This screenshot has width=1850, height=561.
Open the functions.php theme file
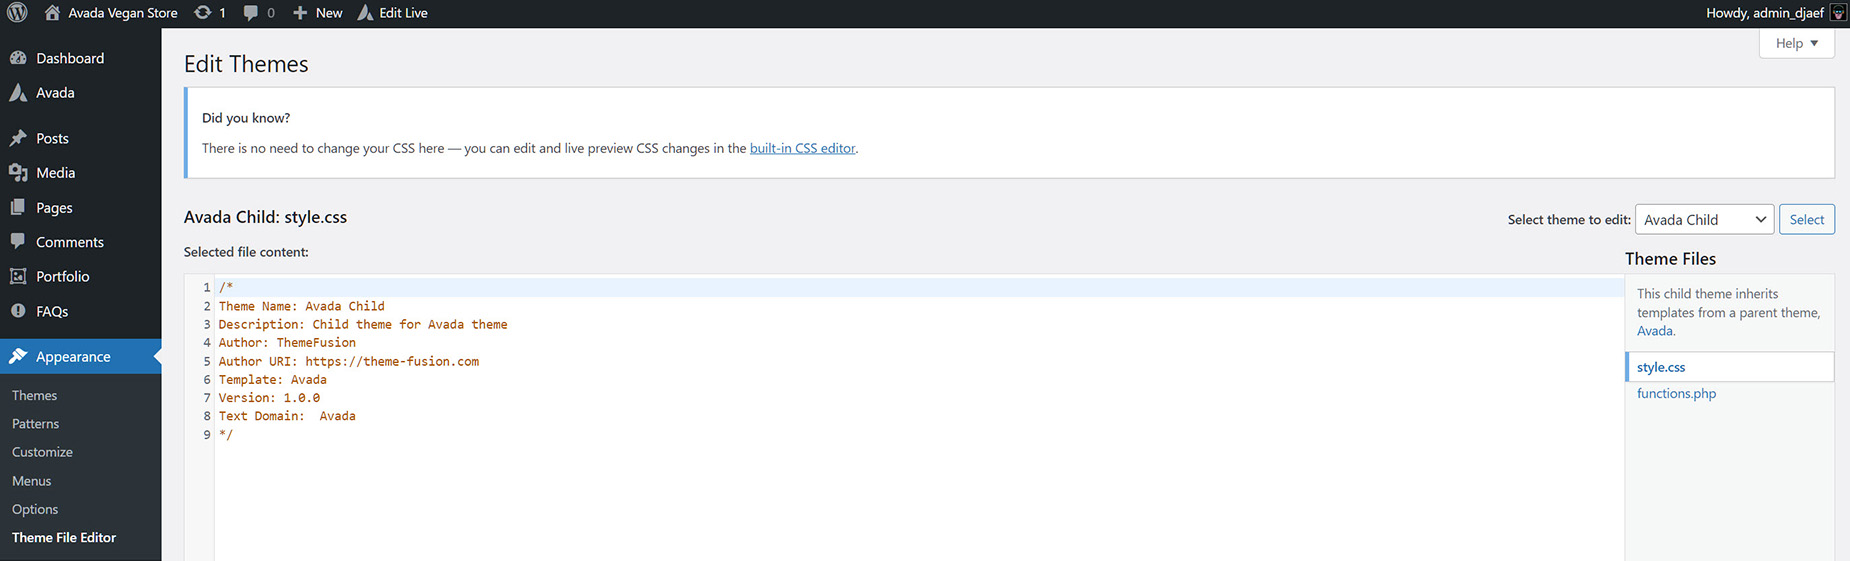(x=1676, y=393)
